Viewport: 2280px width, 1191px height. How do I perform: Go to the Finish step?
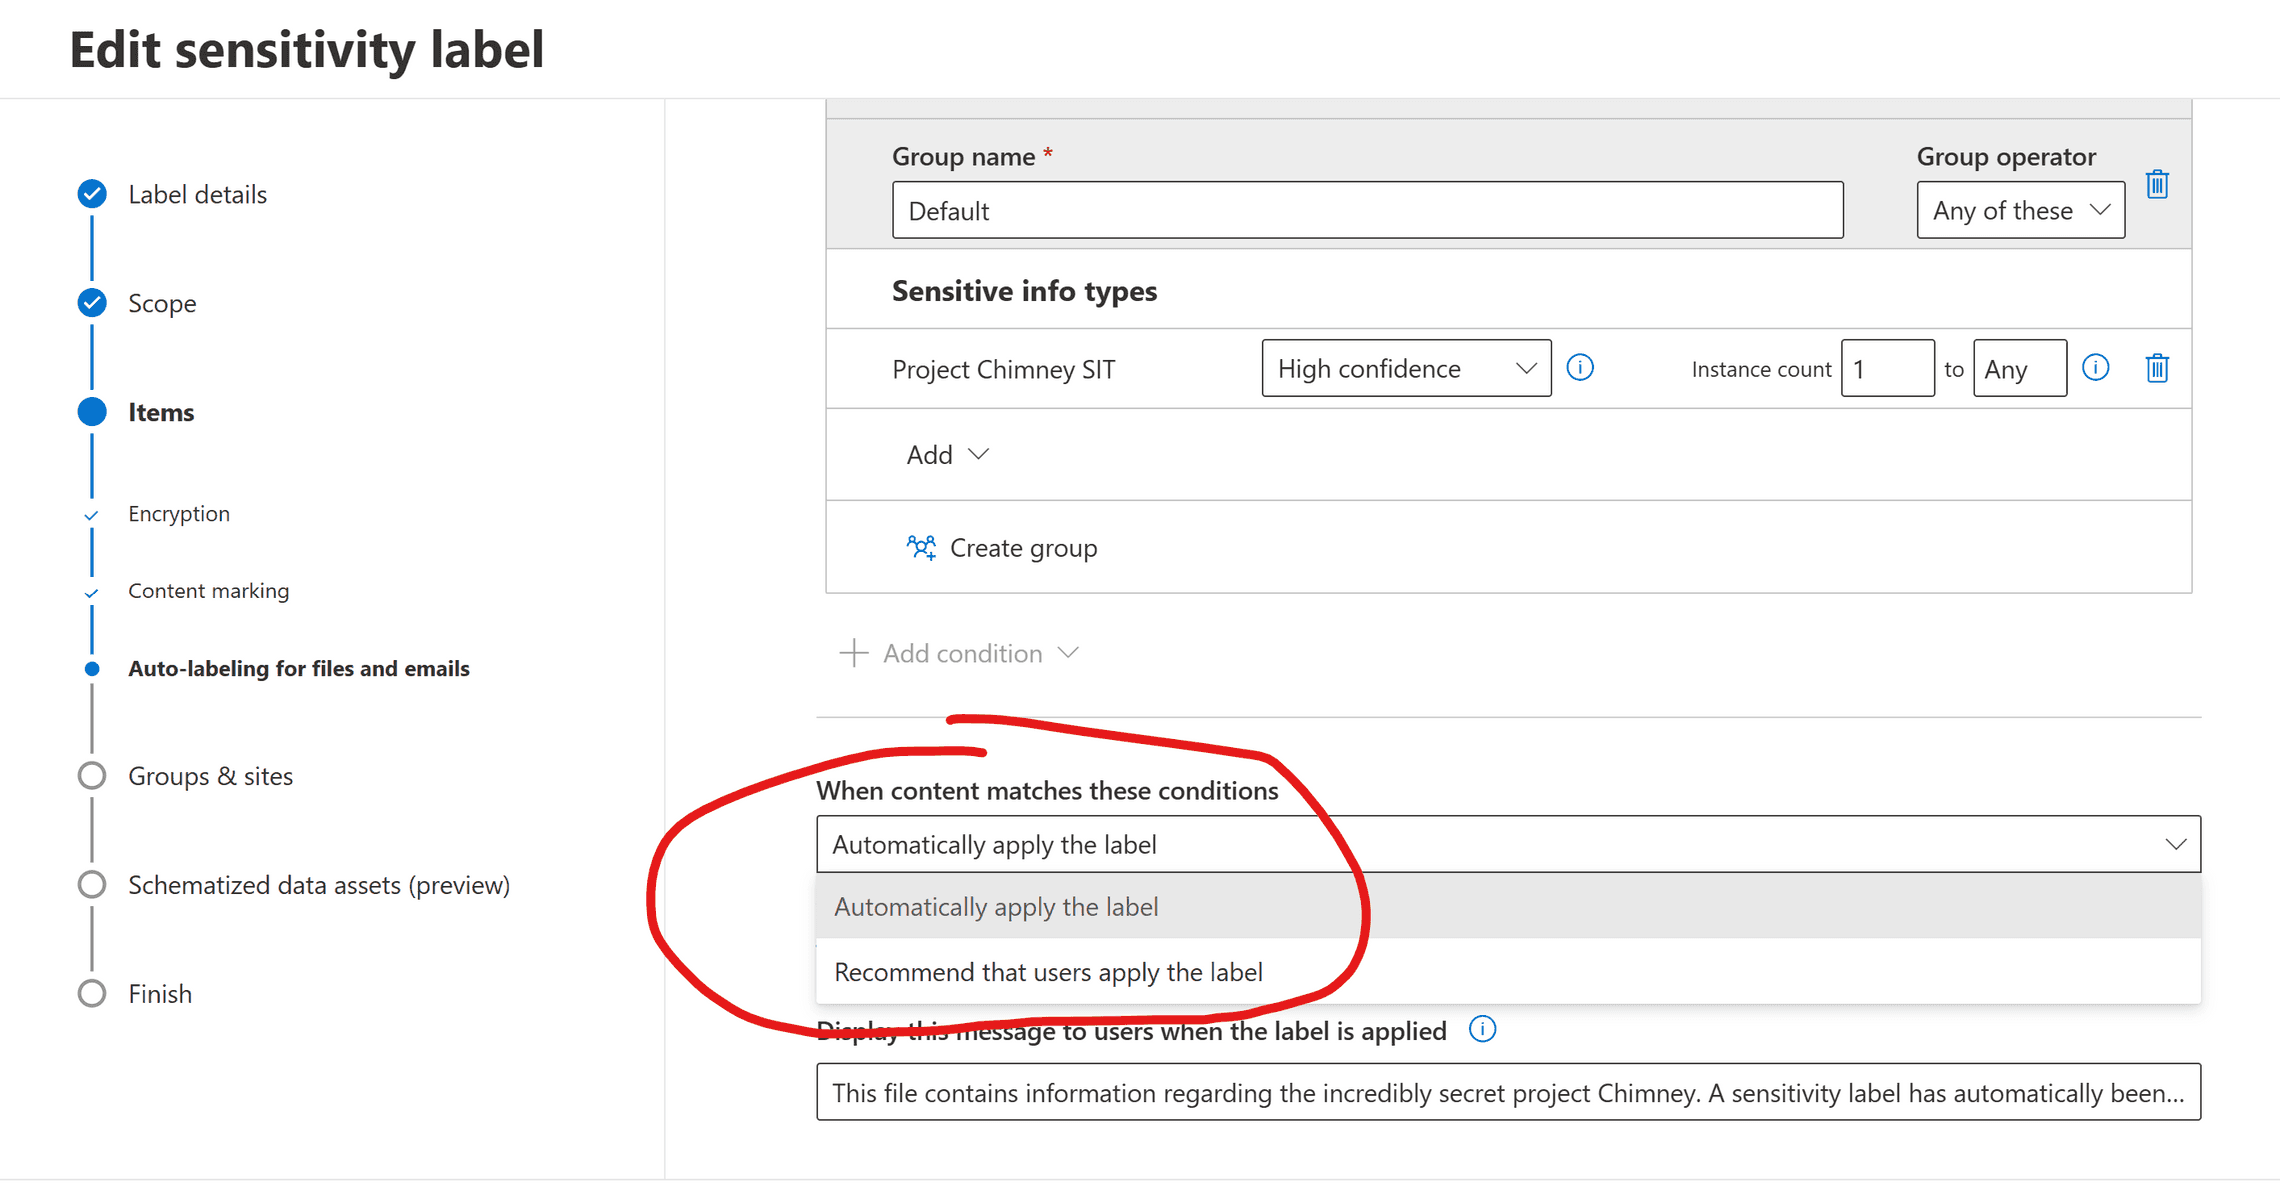pos(160,992)
